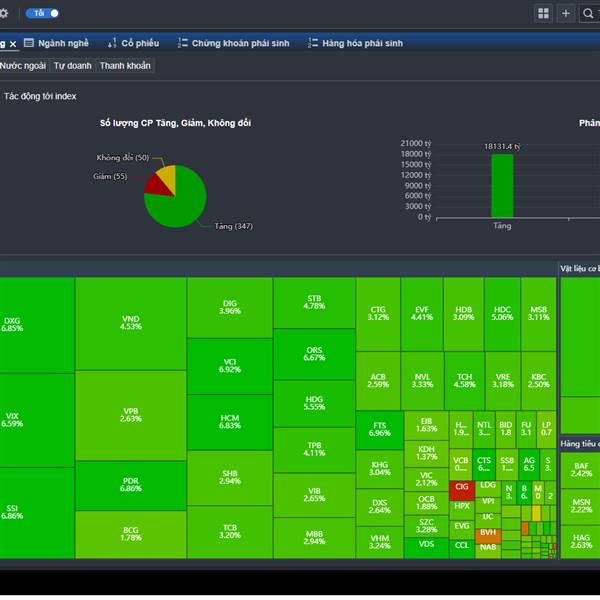The width and height of the screenshot is (600, 600).
Task: Click the Ngành nghề tab icon
Action: pos(29,43)
